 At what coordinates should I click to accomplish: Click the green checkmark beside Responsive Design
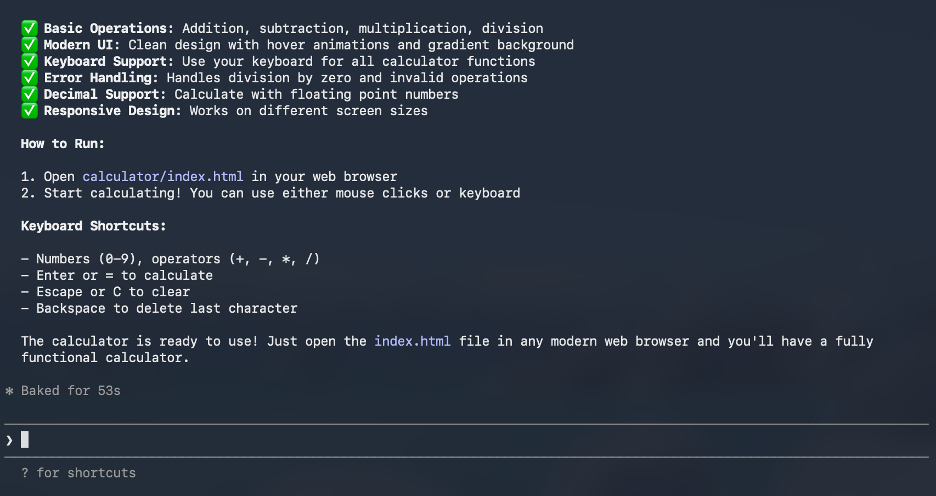pyautogui.click(x=29, y=111)
